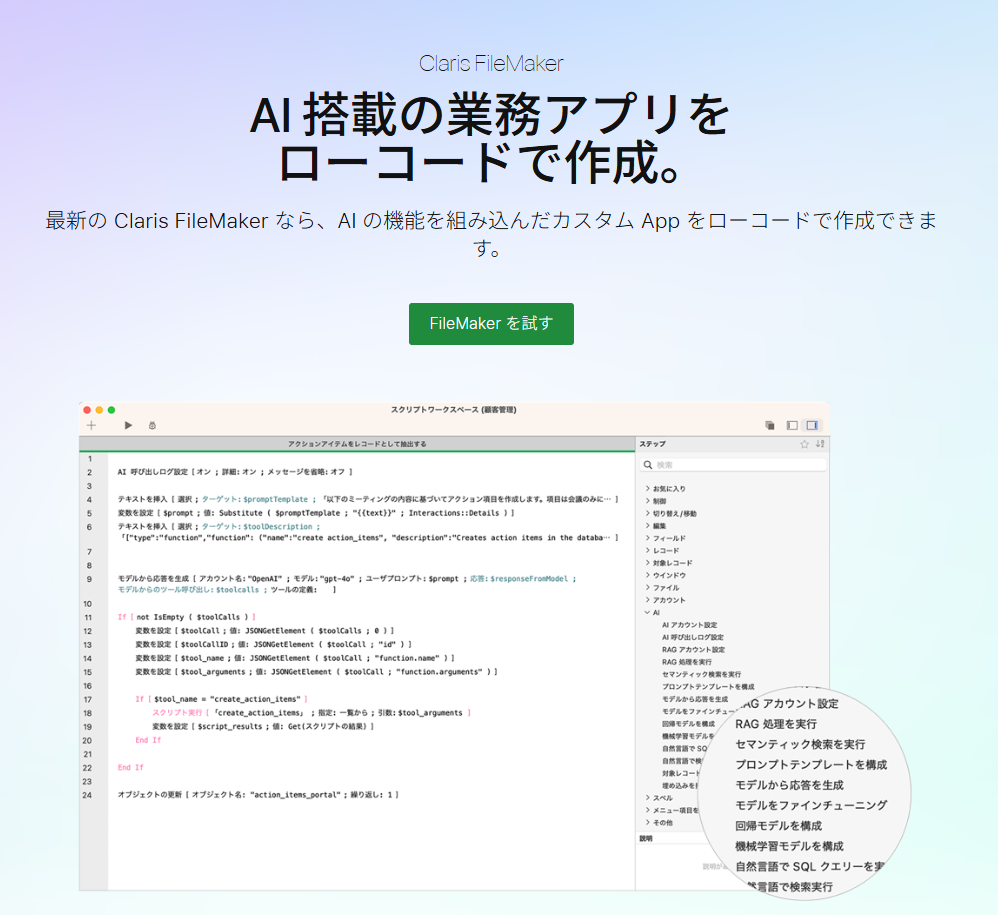Select line 14 変数を設定 $tool_name step
The width and height of the screenshot is (998, 915).
(x=295, y=659)
